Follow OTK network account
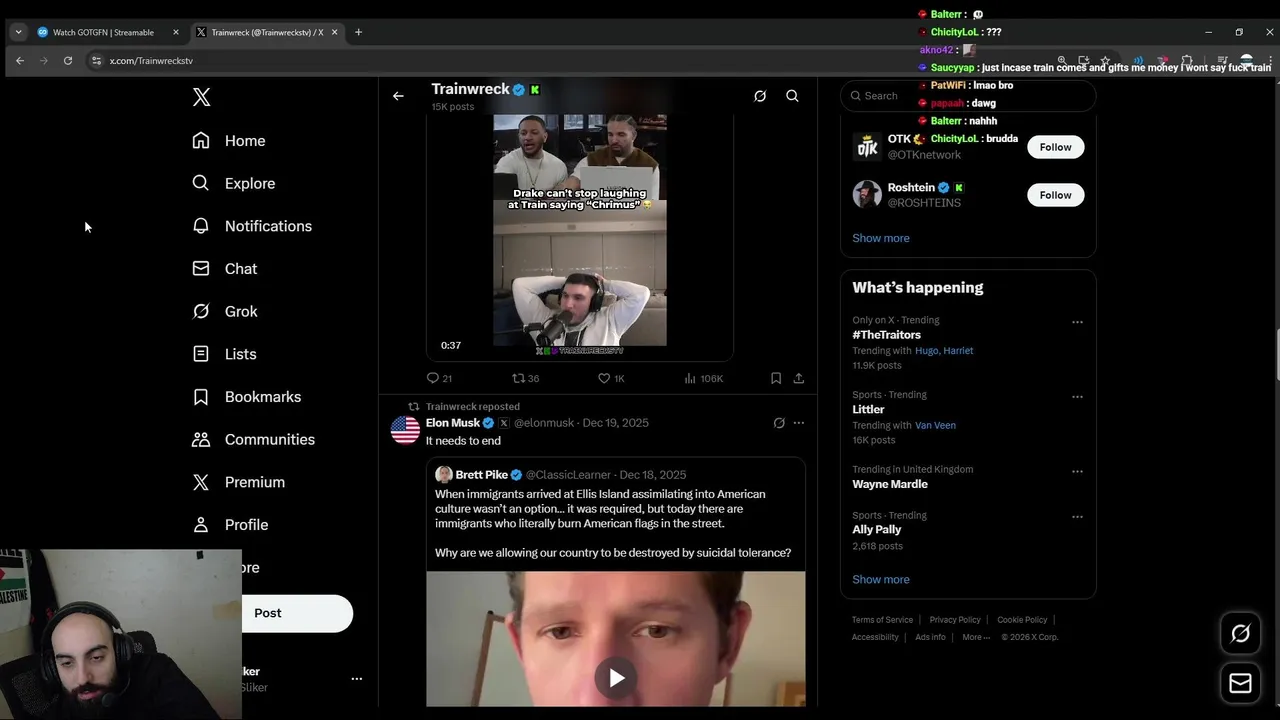Image resolution: width=1280 pixels, height=720 pixels. 1055,147
